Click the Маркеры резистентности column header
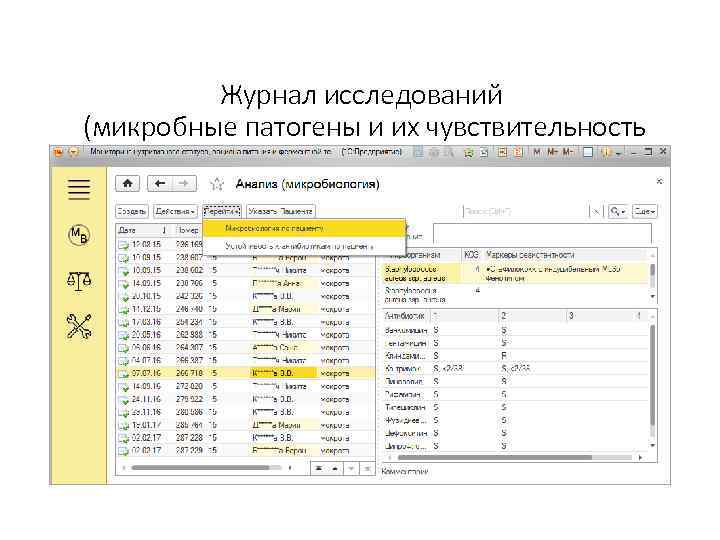 pos(530,255)
